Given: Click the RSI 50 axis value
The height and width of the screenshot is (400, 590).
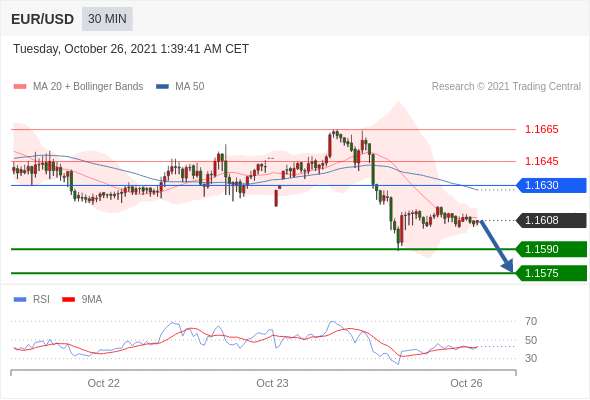Looking at the screenshot, I should (x=531, y=340).
